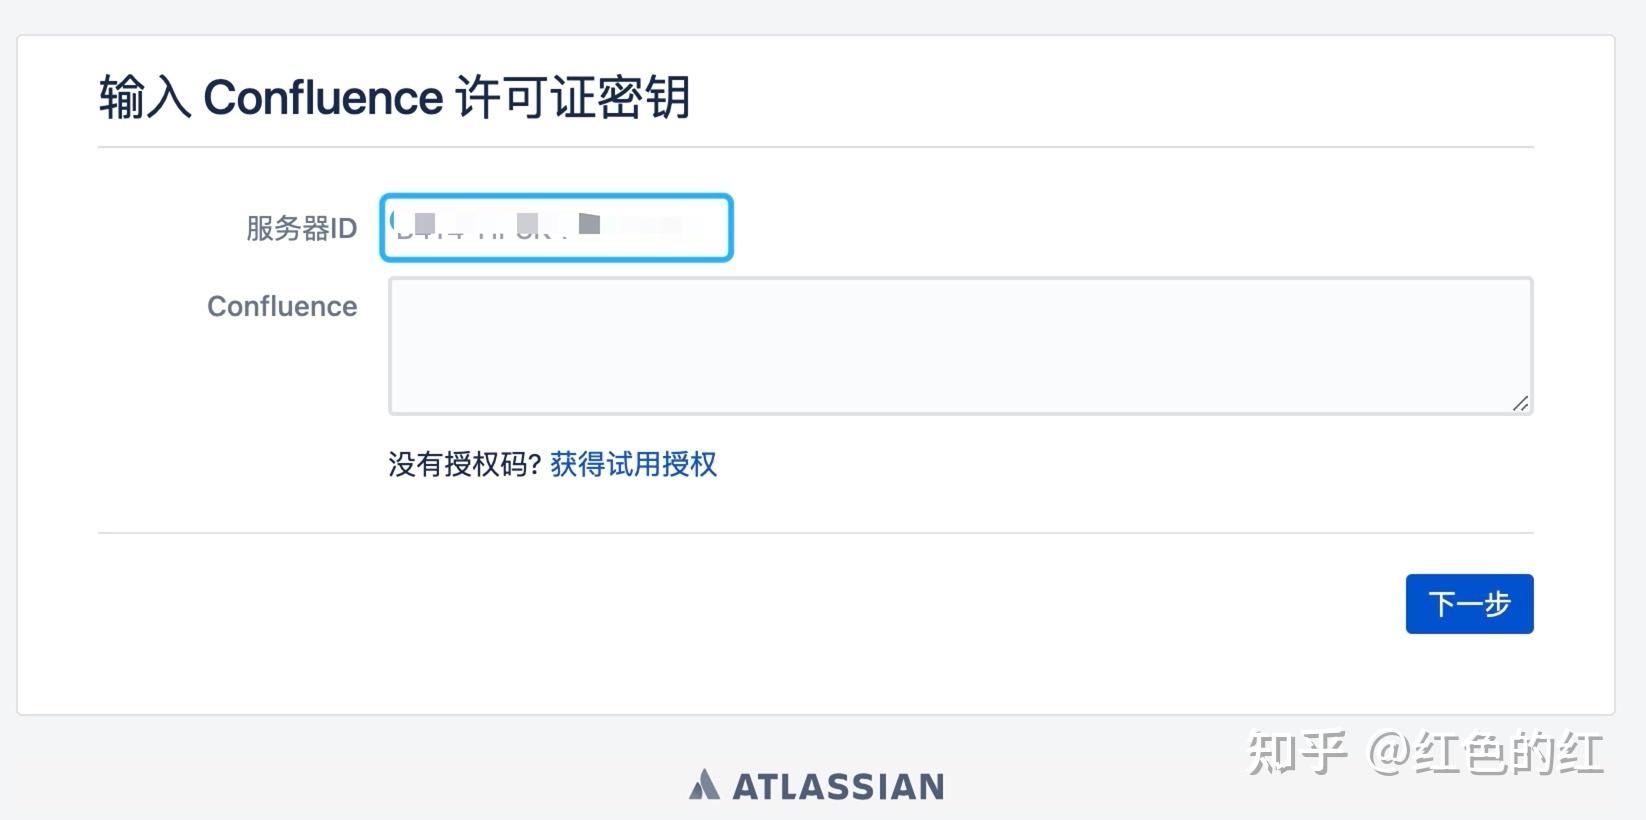Grab the license textarea resize handle
This screenshot has height=820, width=1646.
coord(1520,403)
